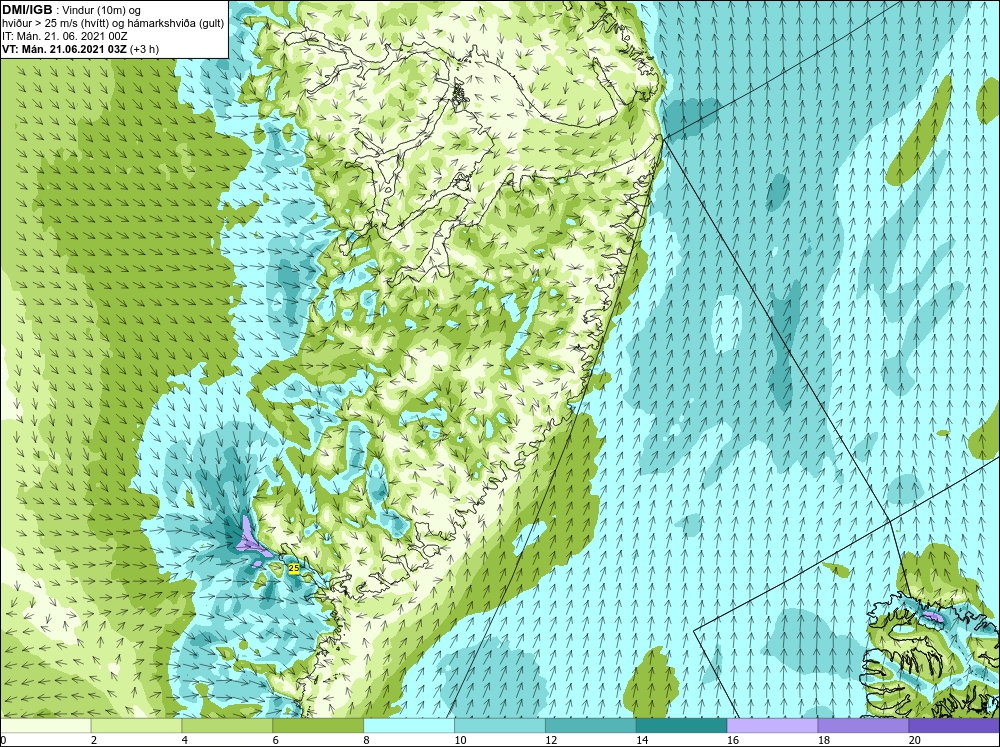Image resolution: width=1000 pixels, height=747 pixels.
Task: Click the 'hviður > 25 m/s (hvítt)' description line
Action: pyautogui.click(x=113, y=23)
